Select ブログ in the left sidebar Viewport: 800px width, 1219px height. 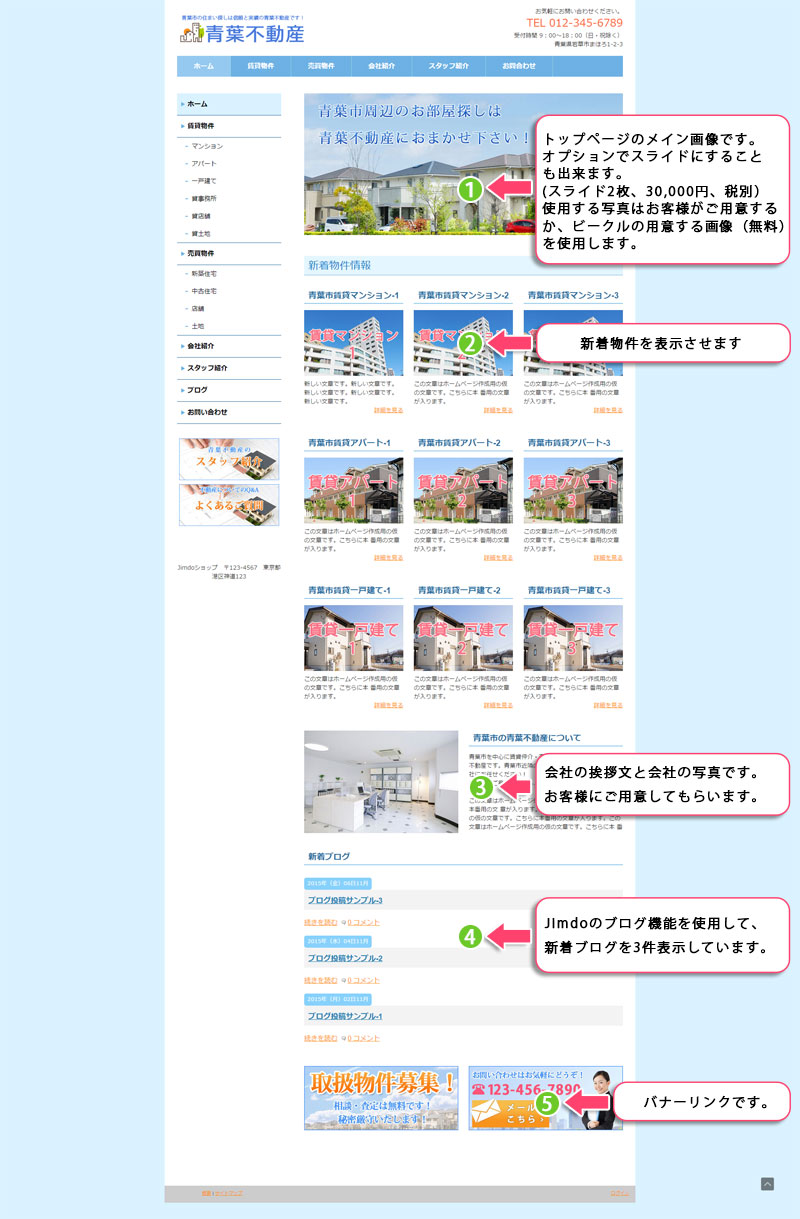229,390
